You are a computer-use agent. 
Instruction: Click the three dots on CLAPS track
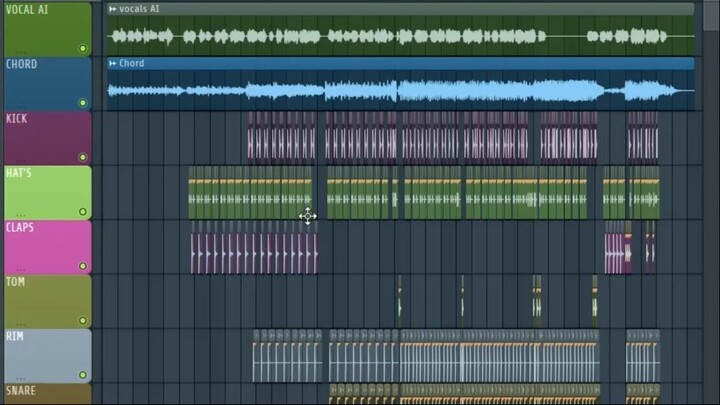[x=19, y=268]
